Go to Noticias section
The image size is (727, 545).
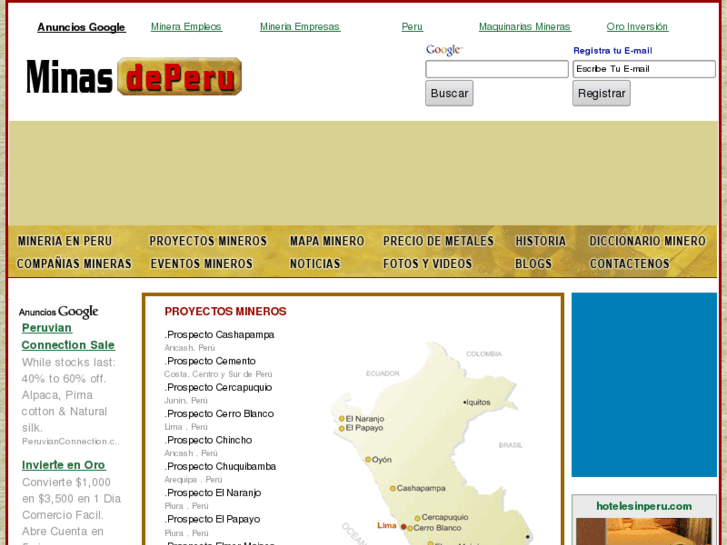[315, 264]
